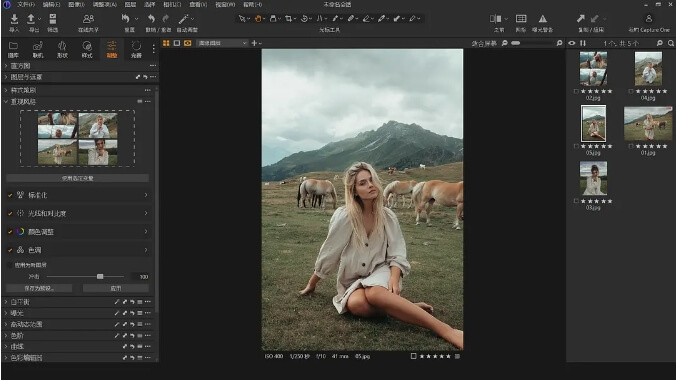
Task: Click the viewer zoom slider handle
Action: pos(515,43)
